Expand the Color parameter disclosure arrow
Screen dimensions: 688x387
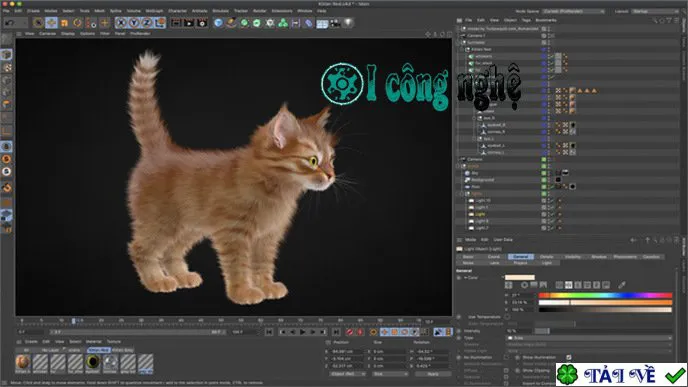click(x=465, y=278)
